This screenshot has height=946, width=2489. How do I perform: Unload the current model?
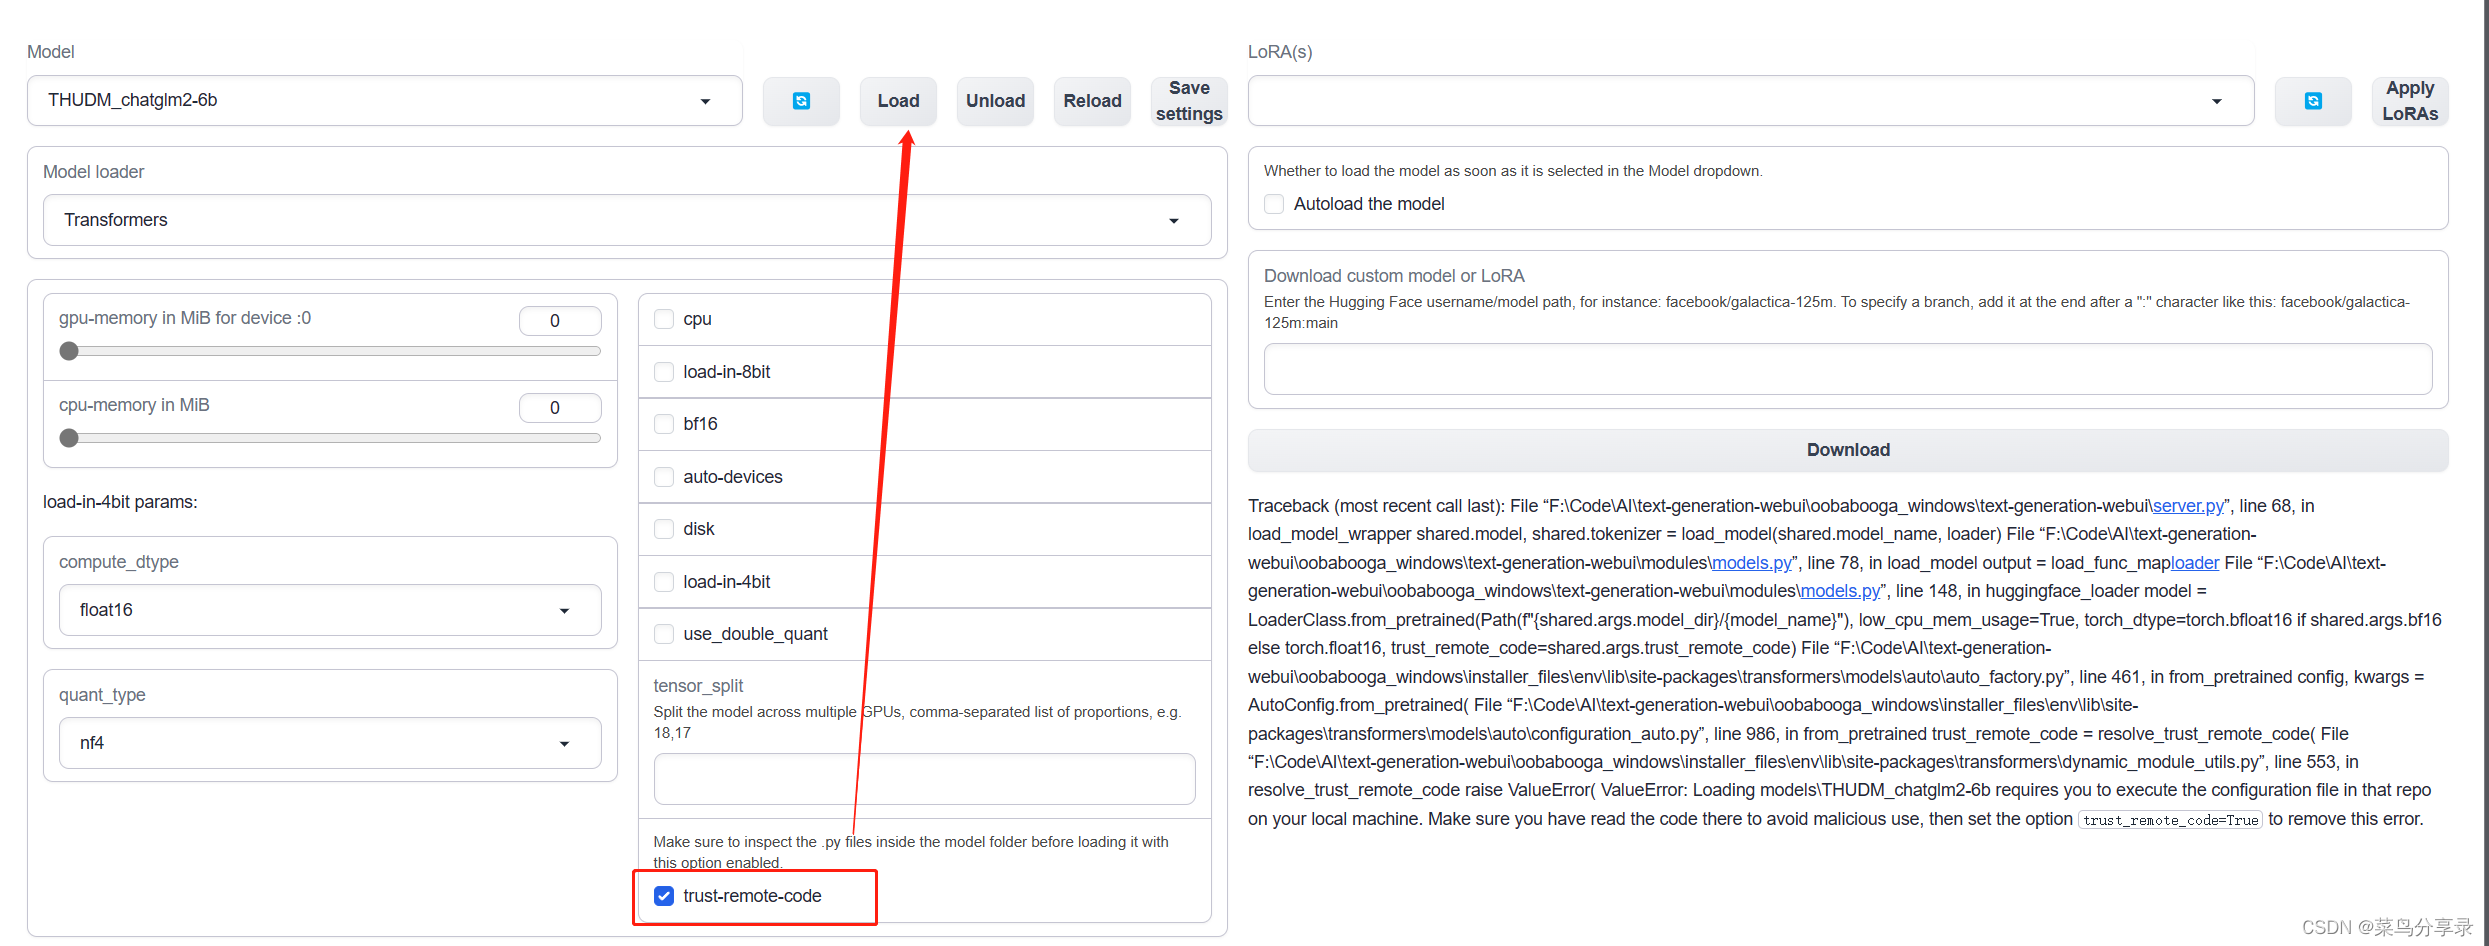pos(995,101)
